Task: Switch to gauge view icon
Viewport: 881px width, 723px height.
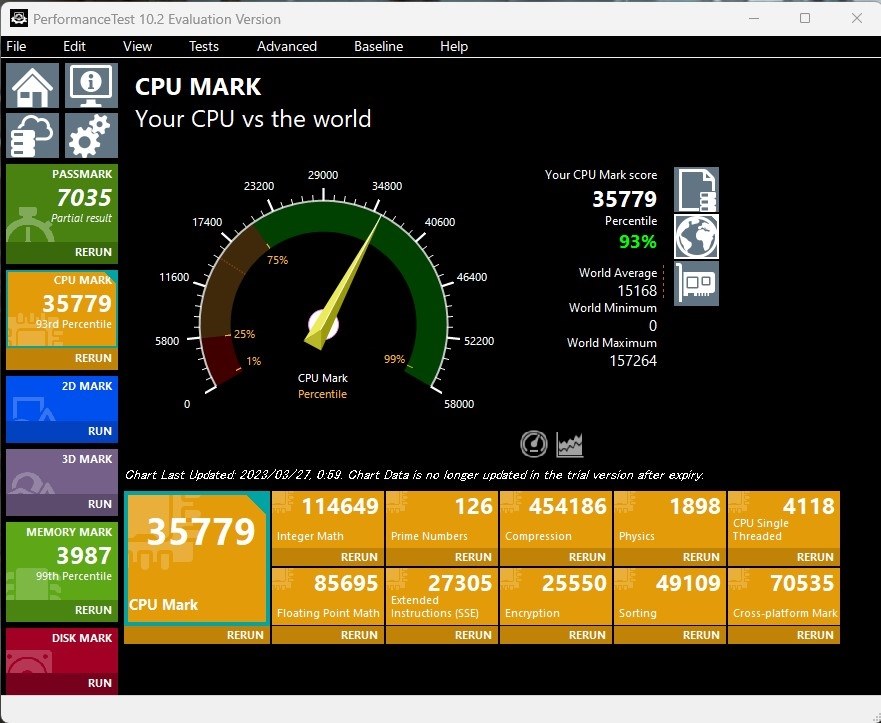Action: click(x=534, y=444)
